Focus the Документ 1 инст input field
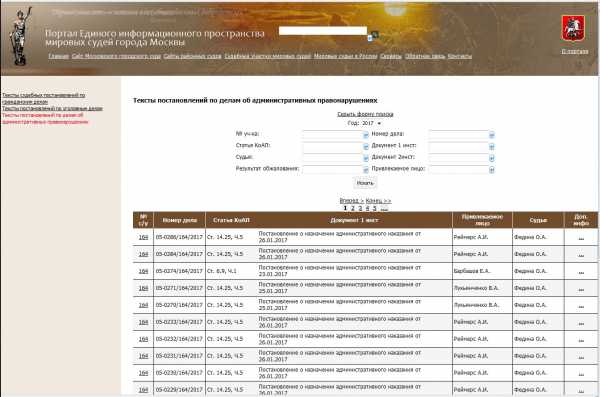This screenshot has width=600, height=397. pyautogui.click(x=458, y=146)
